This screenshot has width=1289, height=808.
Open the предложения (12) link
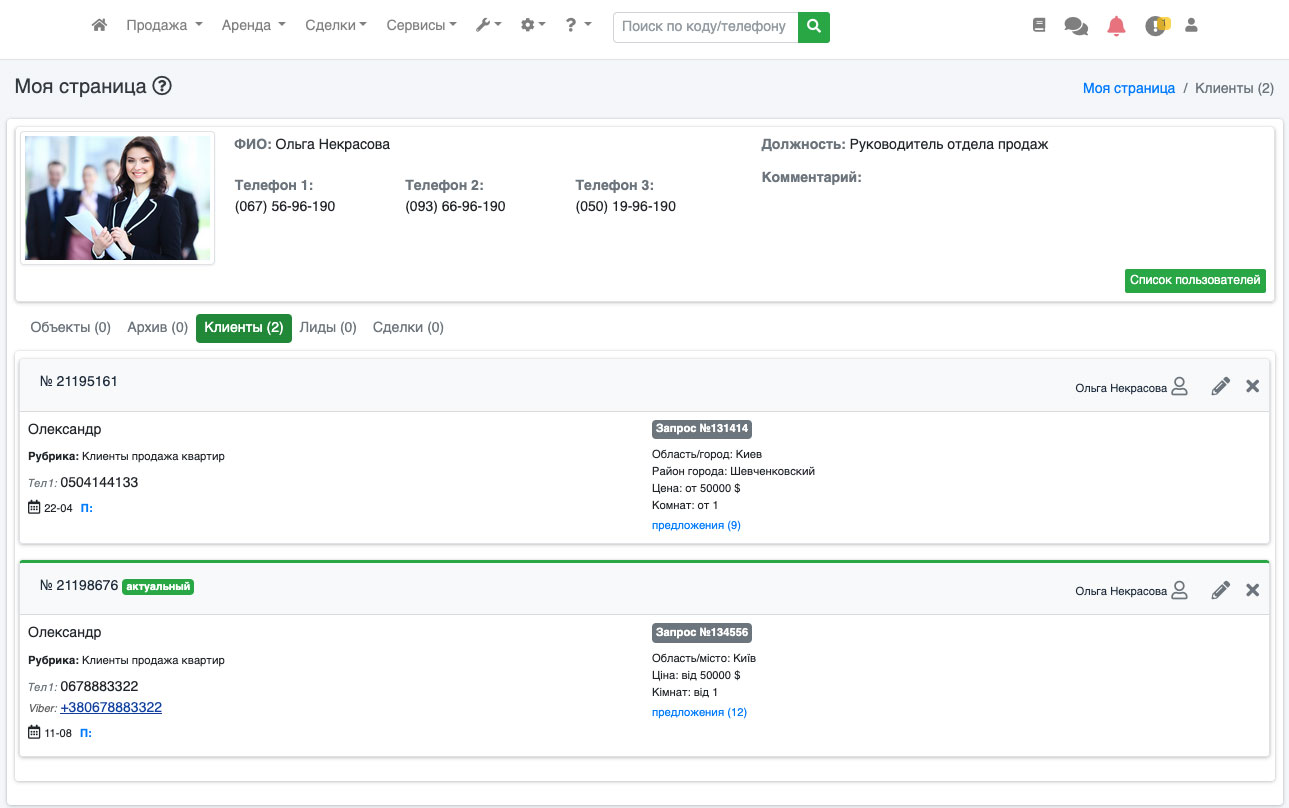[x=699, y=712]
